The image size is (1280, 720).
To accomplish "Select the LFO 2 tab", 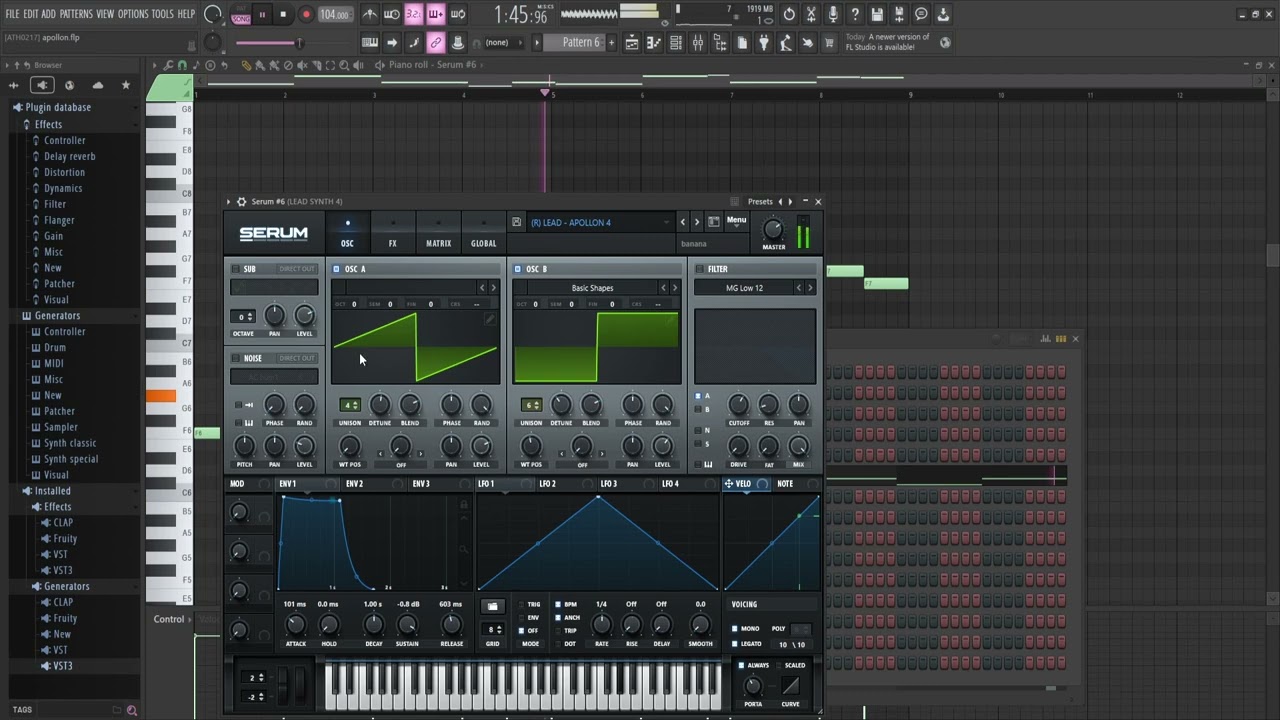I will [x=547, y=484].
